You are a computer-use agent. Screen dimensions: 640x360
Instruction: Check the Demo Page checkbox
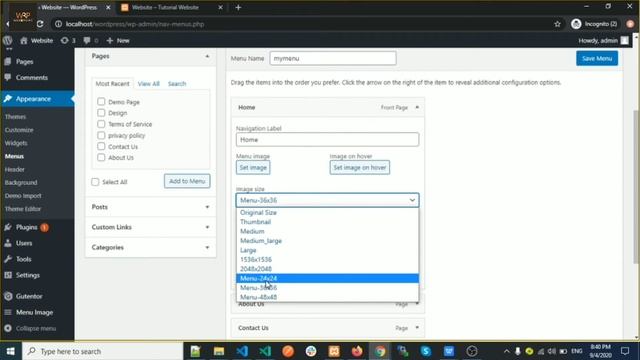click(101, 102)
